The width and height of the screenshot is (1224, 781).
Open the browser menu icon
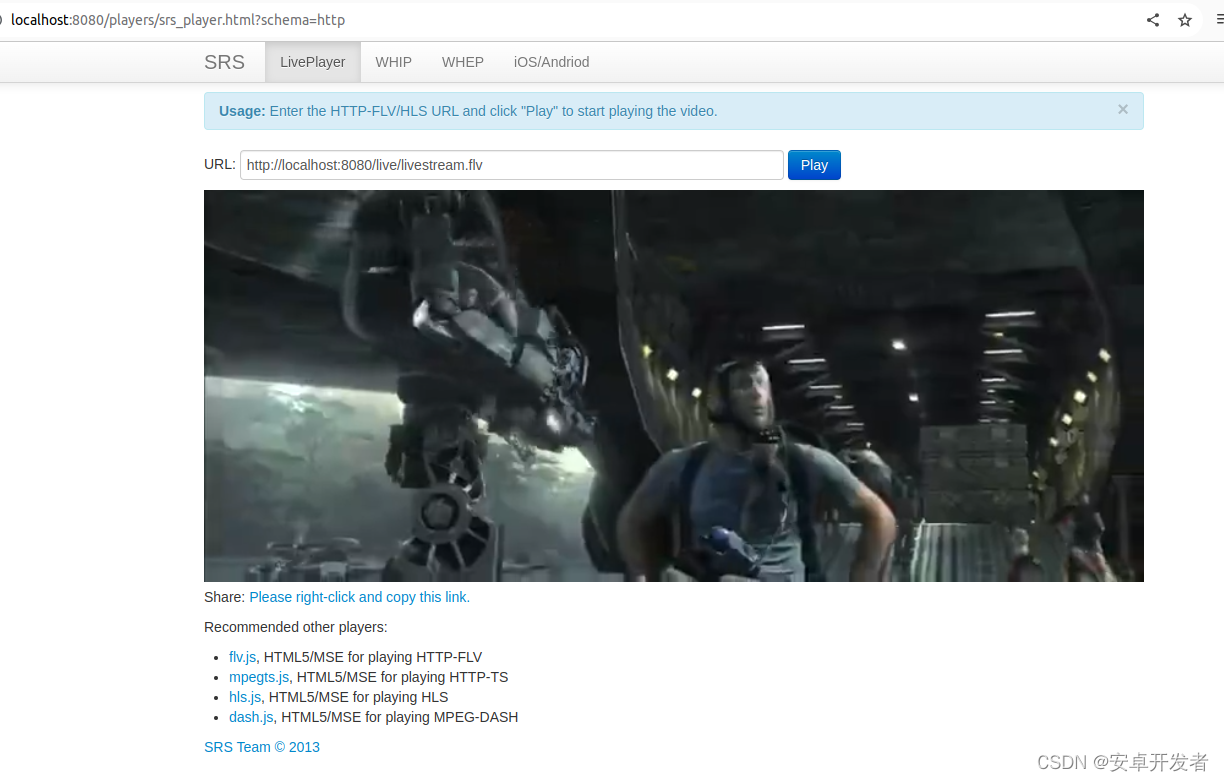pos(1218,20)
